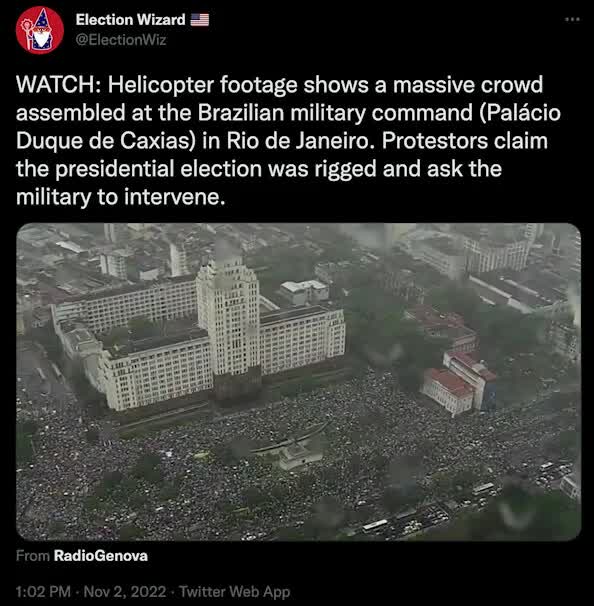Click the white tower building in the video
This screenshot has width=594, height=606.
pyautogui.click(x=228, y=317)
